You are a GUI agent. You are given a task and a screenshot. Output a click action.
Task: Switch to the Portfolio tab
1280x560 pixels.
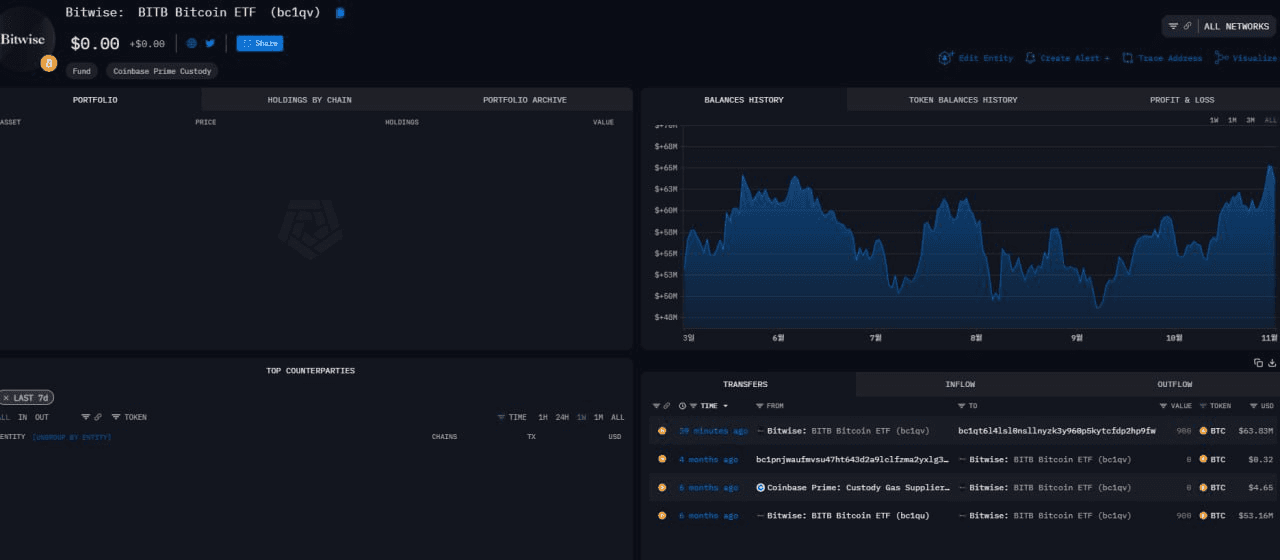tap(95, 100)
